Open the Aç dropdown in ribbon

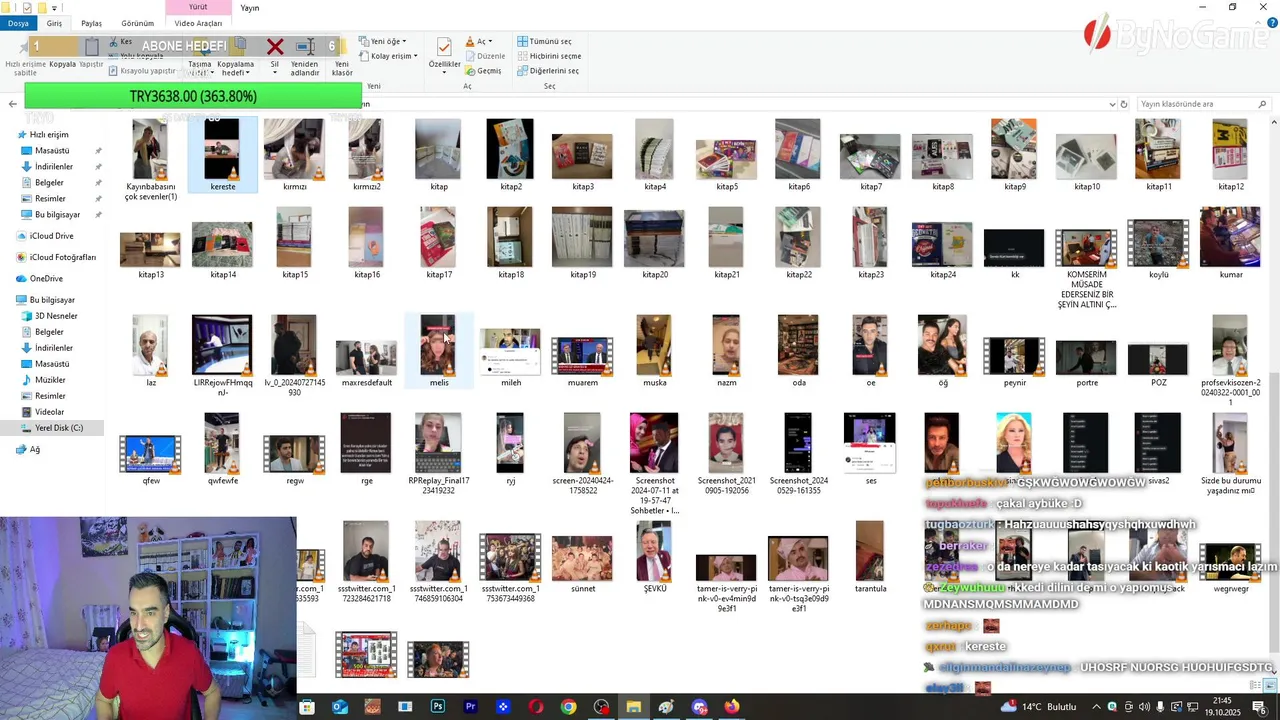478,42
